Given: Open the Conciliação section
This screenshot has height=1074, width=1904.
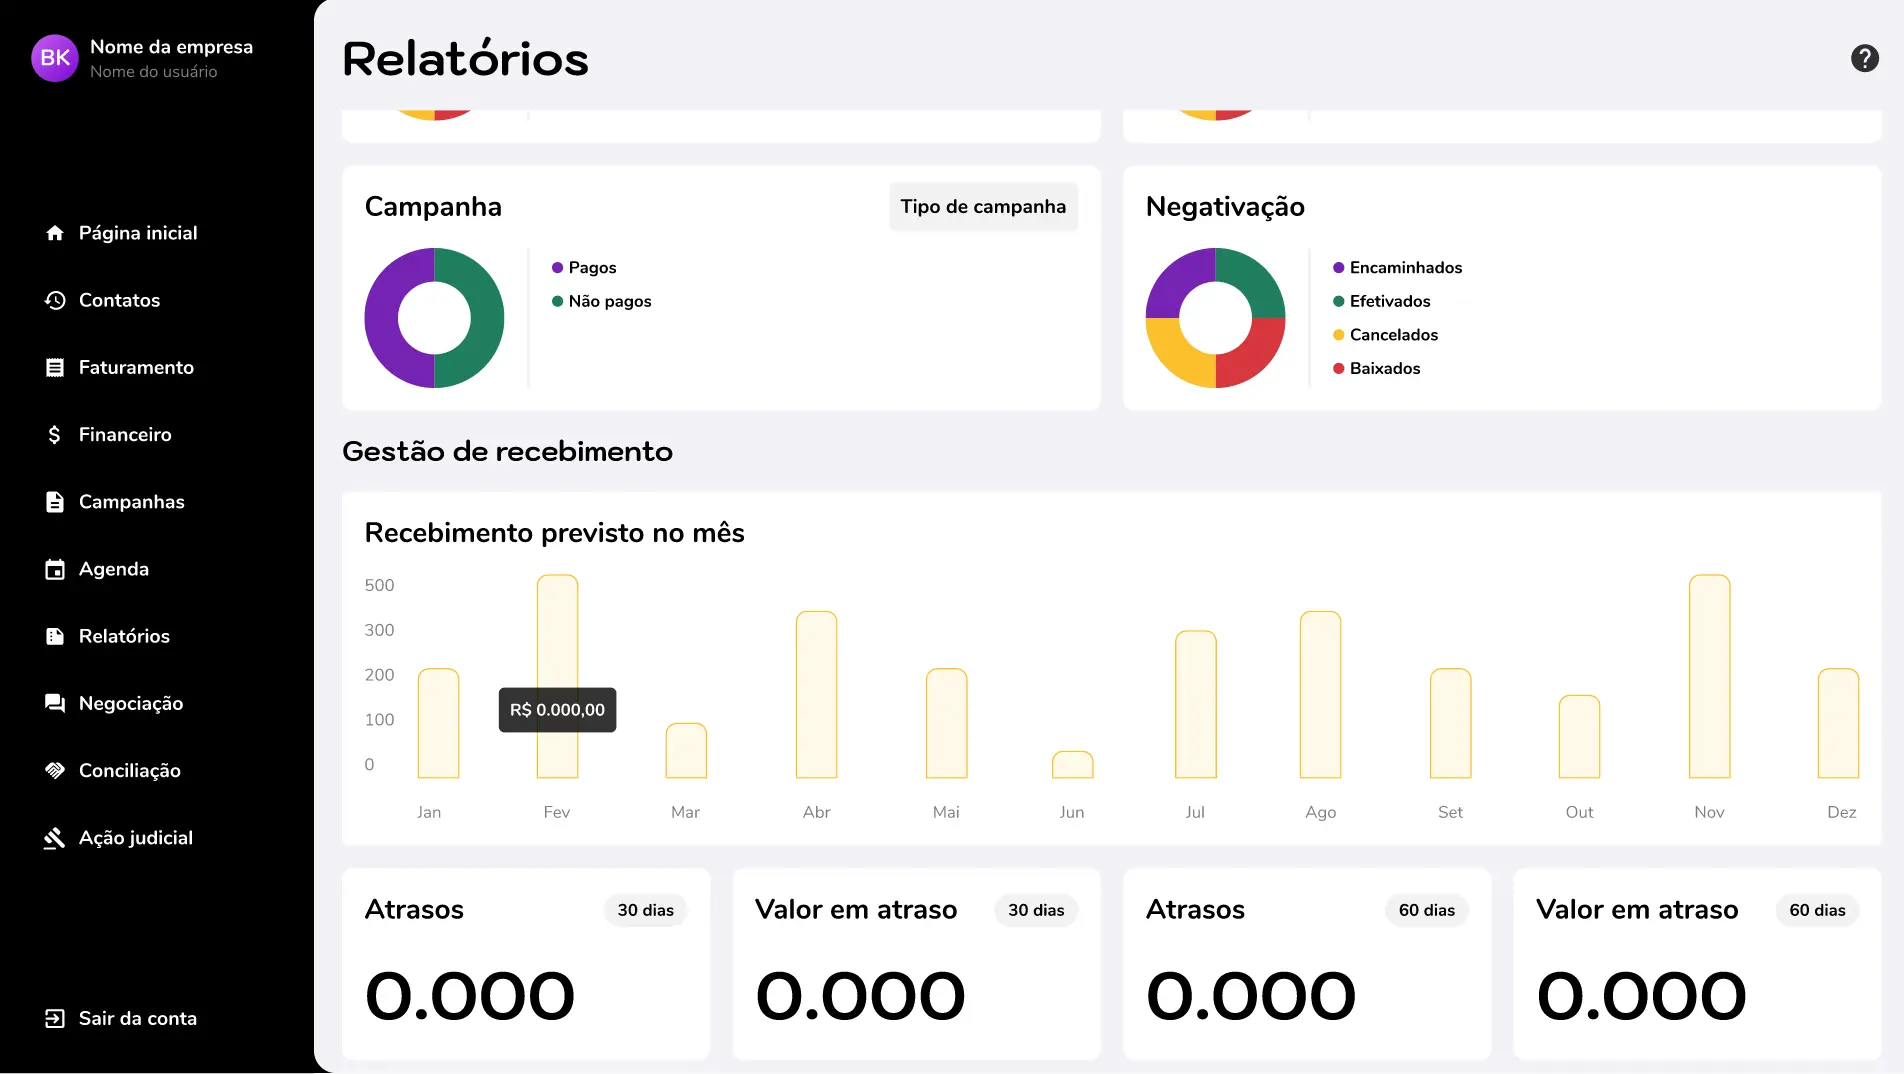Looking at the screenshot, I should tap(129, 770).
